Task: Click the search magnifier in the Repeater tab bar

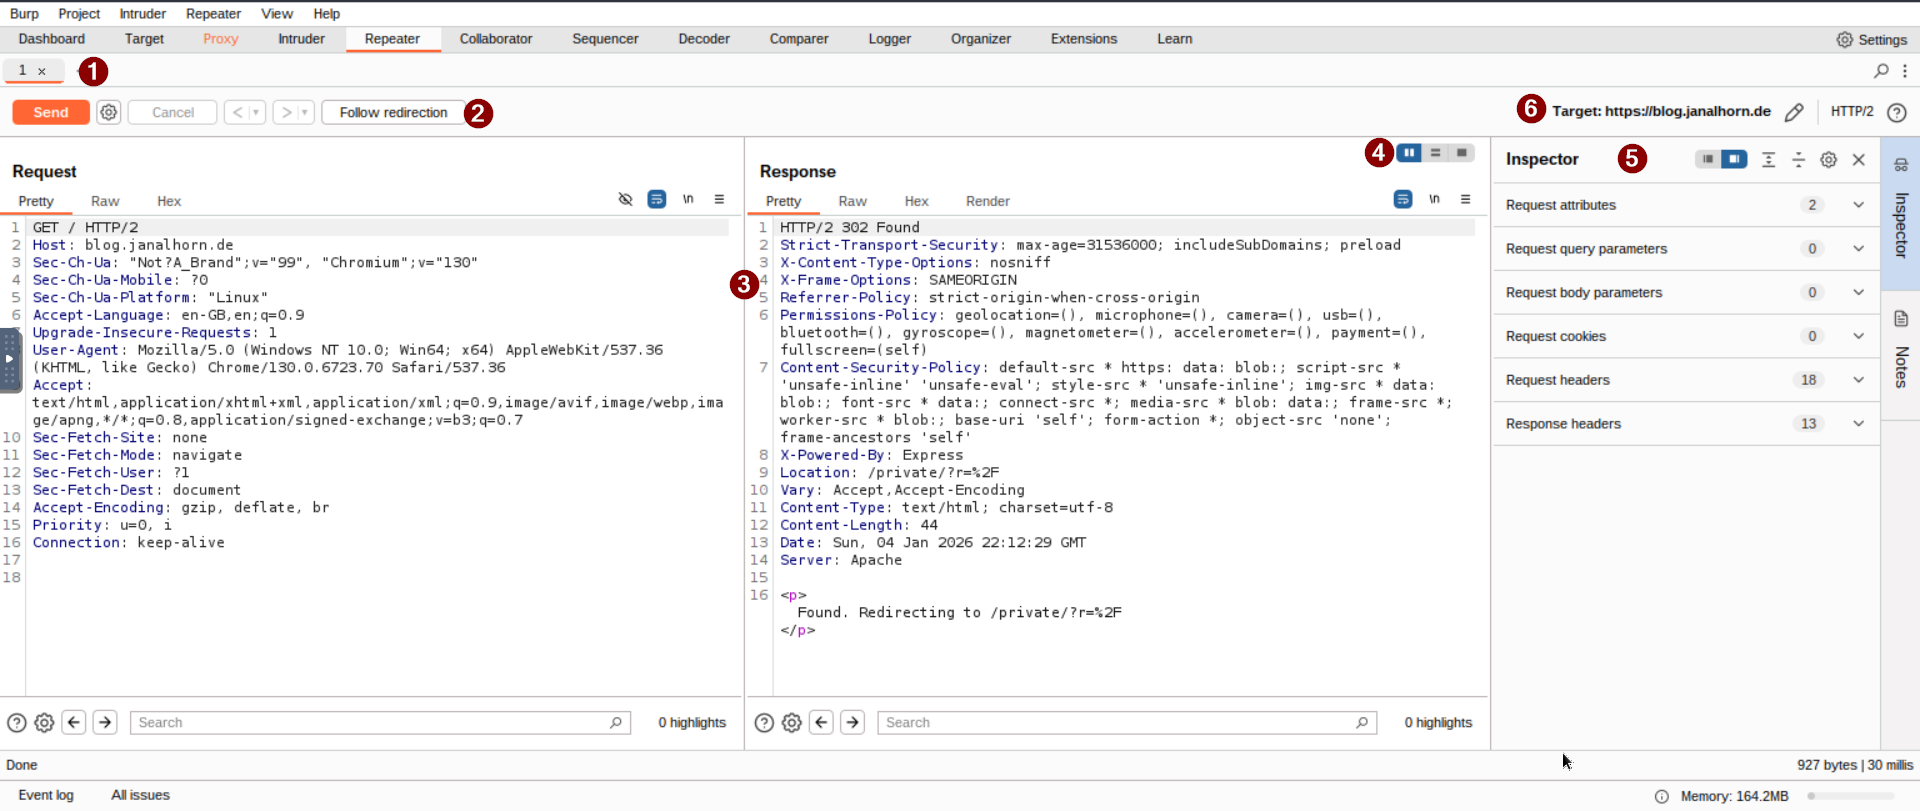Action: coord(1881,71)
